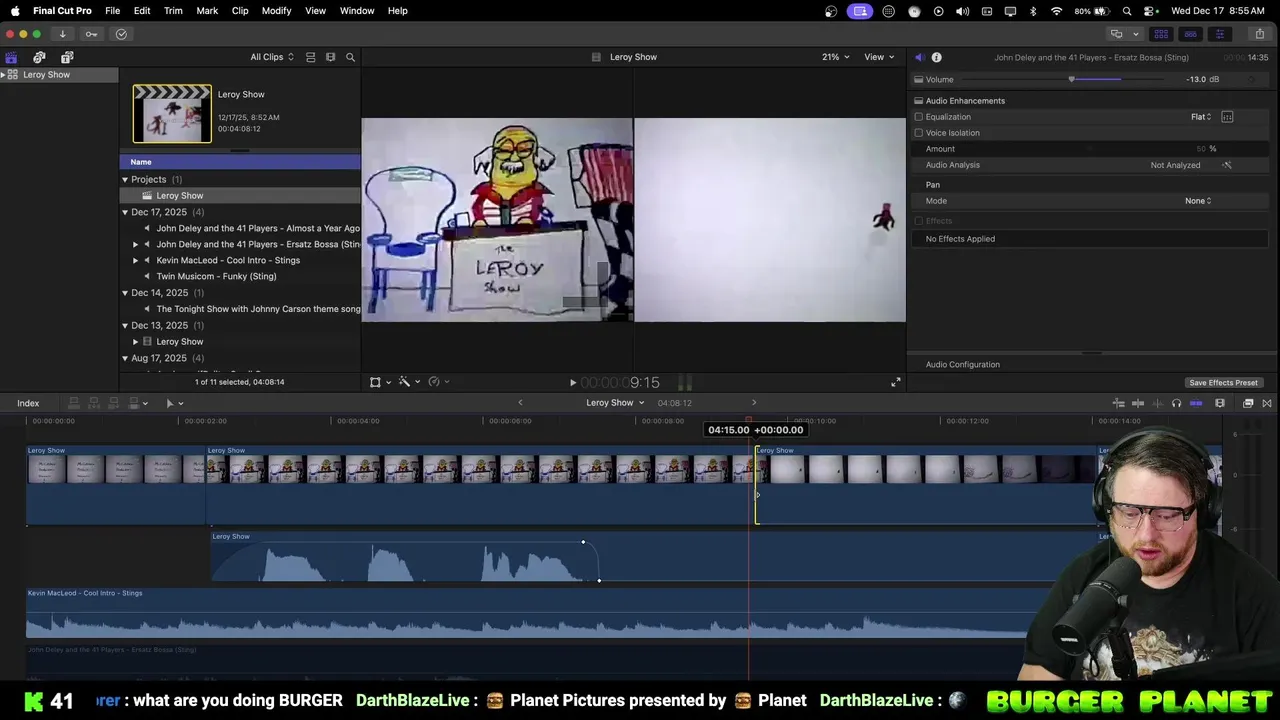Toggle the Browser show/hide button
Screen dimensions: 1280x720
tap(1161, 34)
